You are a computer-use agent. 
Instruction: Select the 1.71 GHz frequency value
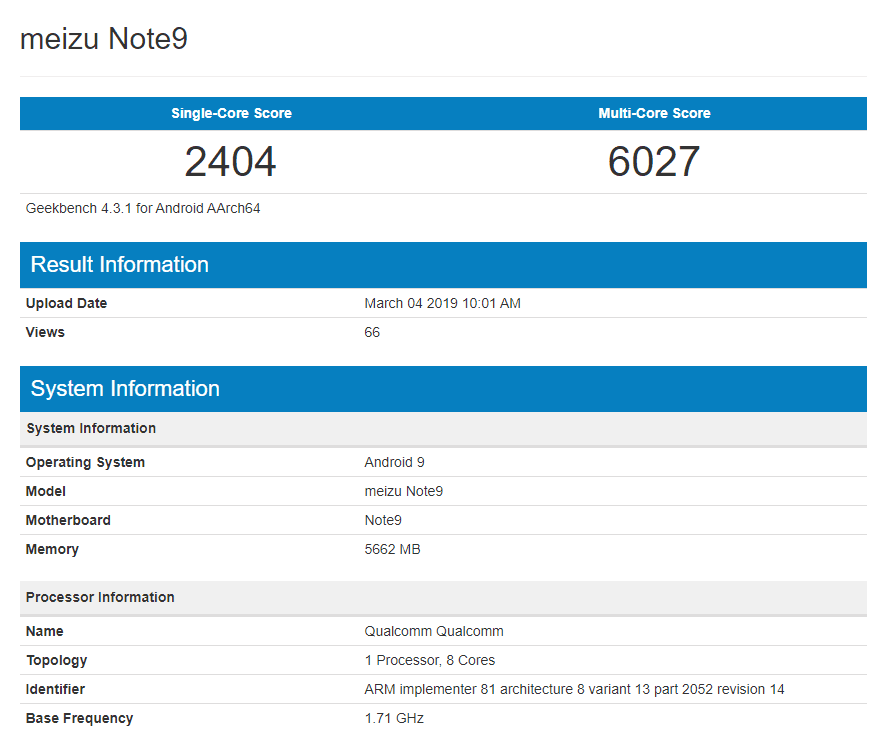coord(395,718)
